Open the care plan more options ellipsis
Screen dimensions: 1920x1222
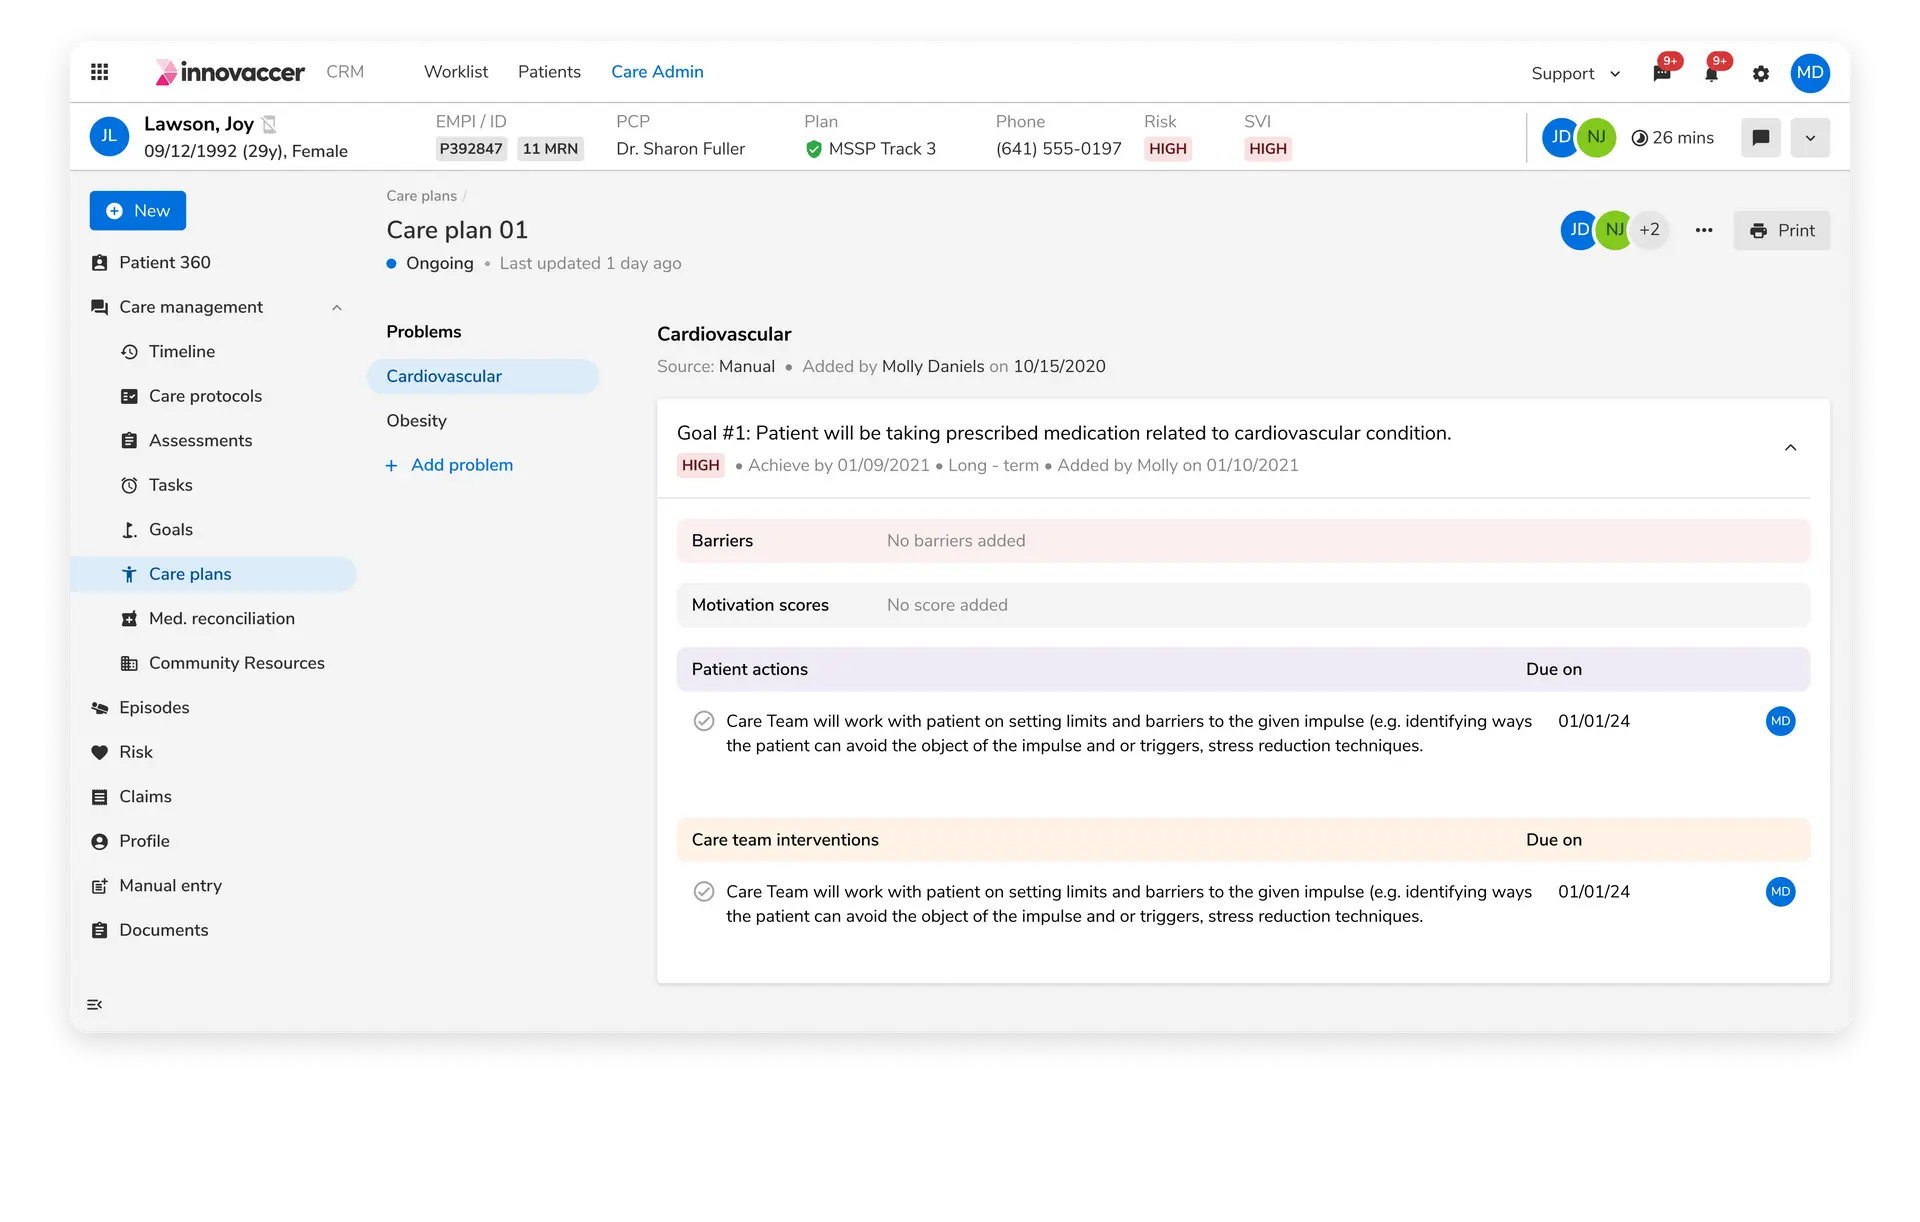(1704, 230)
